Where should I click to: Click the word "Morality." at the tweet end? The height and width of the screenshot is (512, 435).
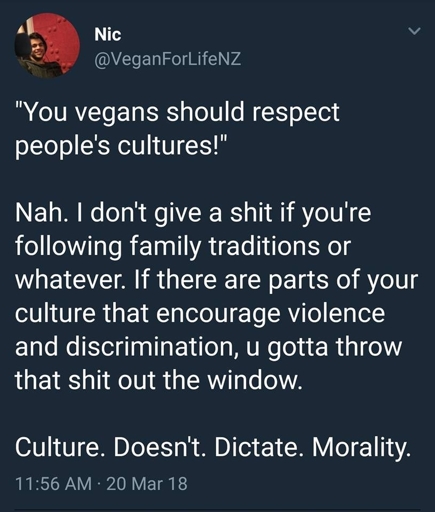[x=362, y=448]
